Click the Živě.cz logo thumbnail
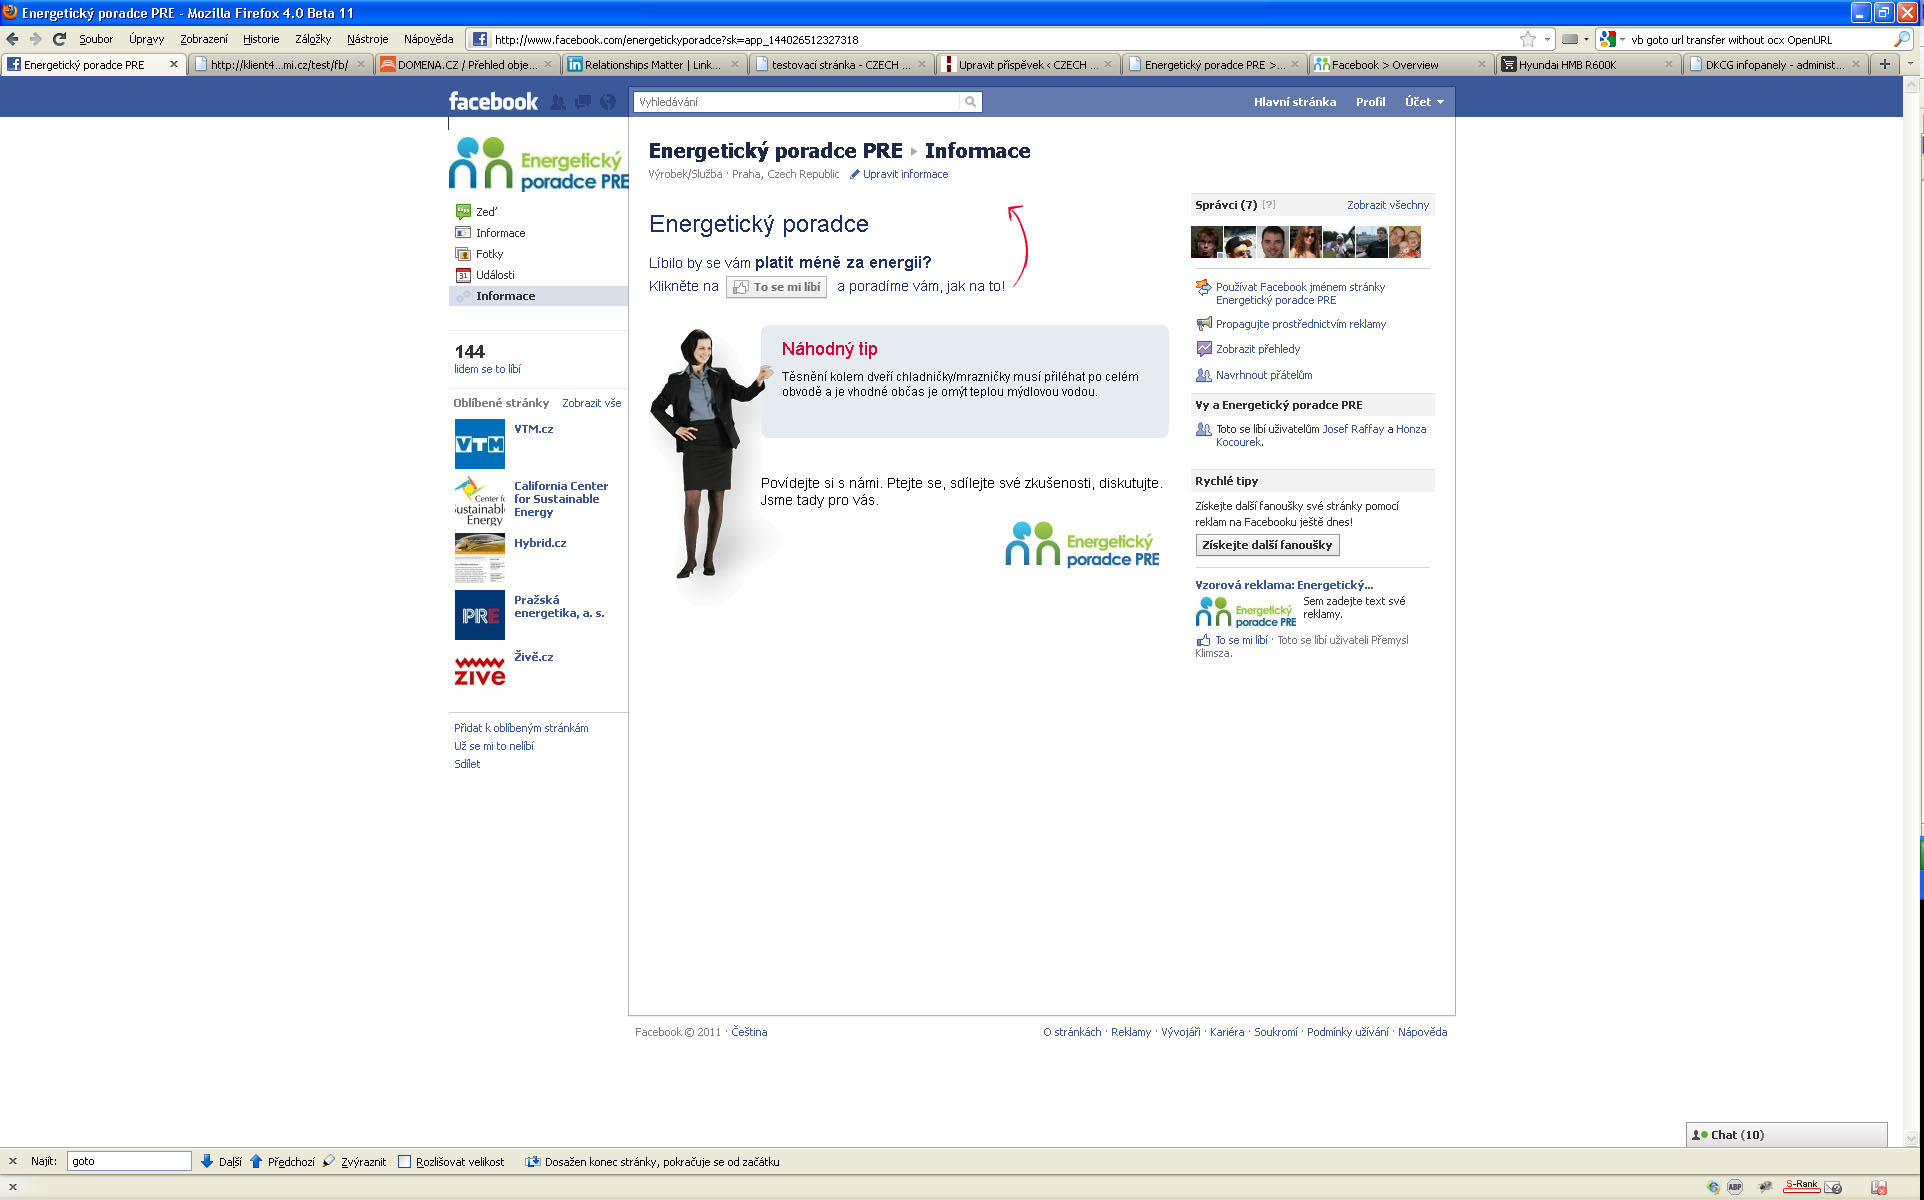Image resolution: width=1924 pixels, height=1200 pixels. [479, 672]
